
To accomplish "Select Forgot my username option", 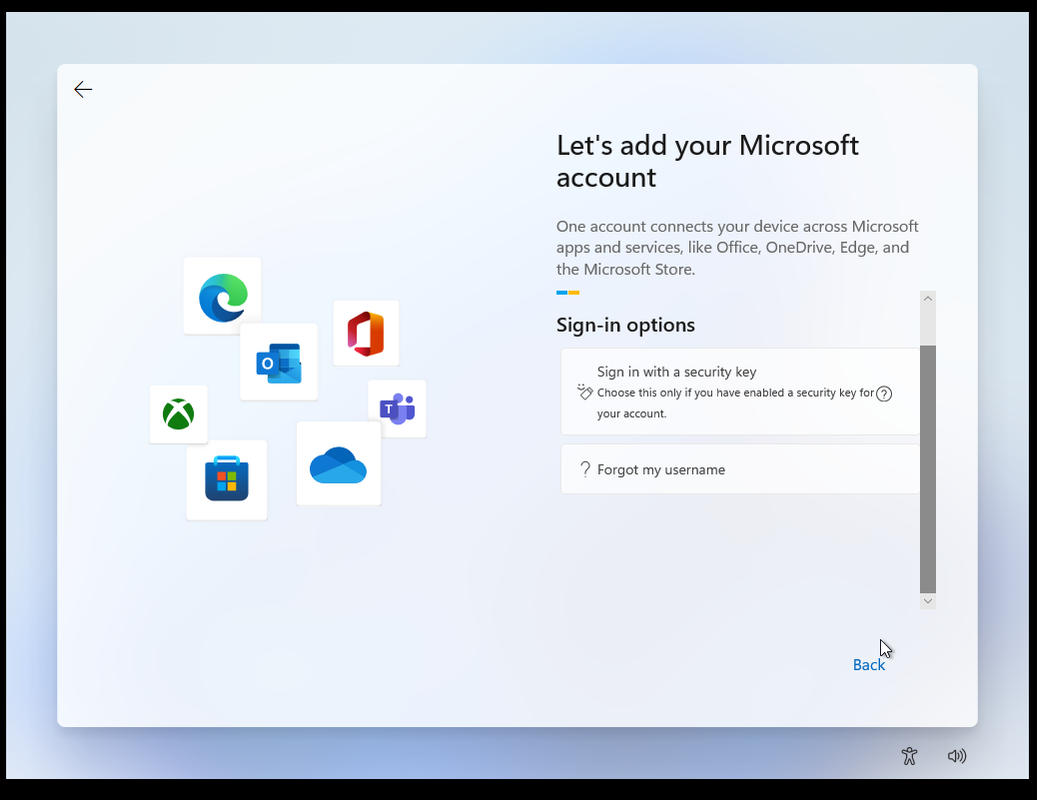I will click(740, 469).
